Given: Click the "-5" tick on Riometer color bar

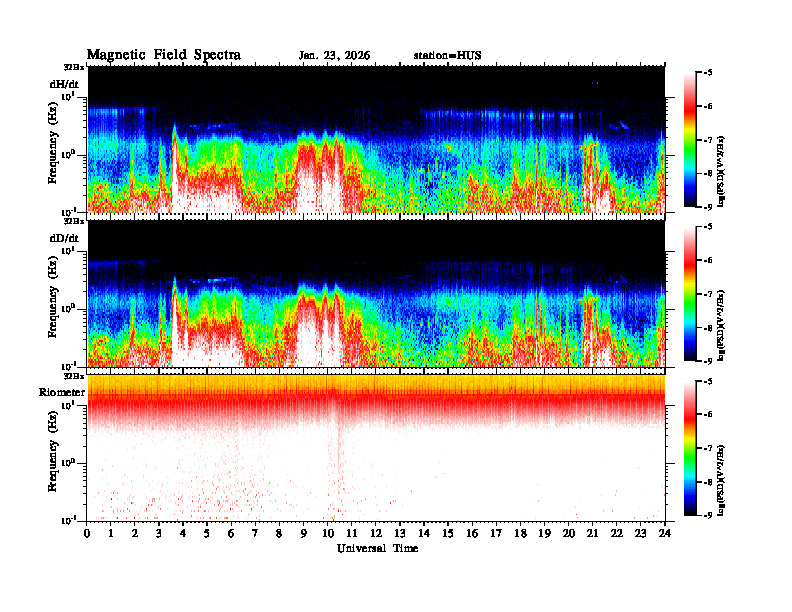Looking at the screenshot, I should coord(708,381).
